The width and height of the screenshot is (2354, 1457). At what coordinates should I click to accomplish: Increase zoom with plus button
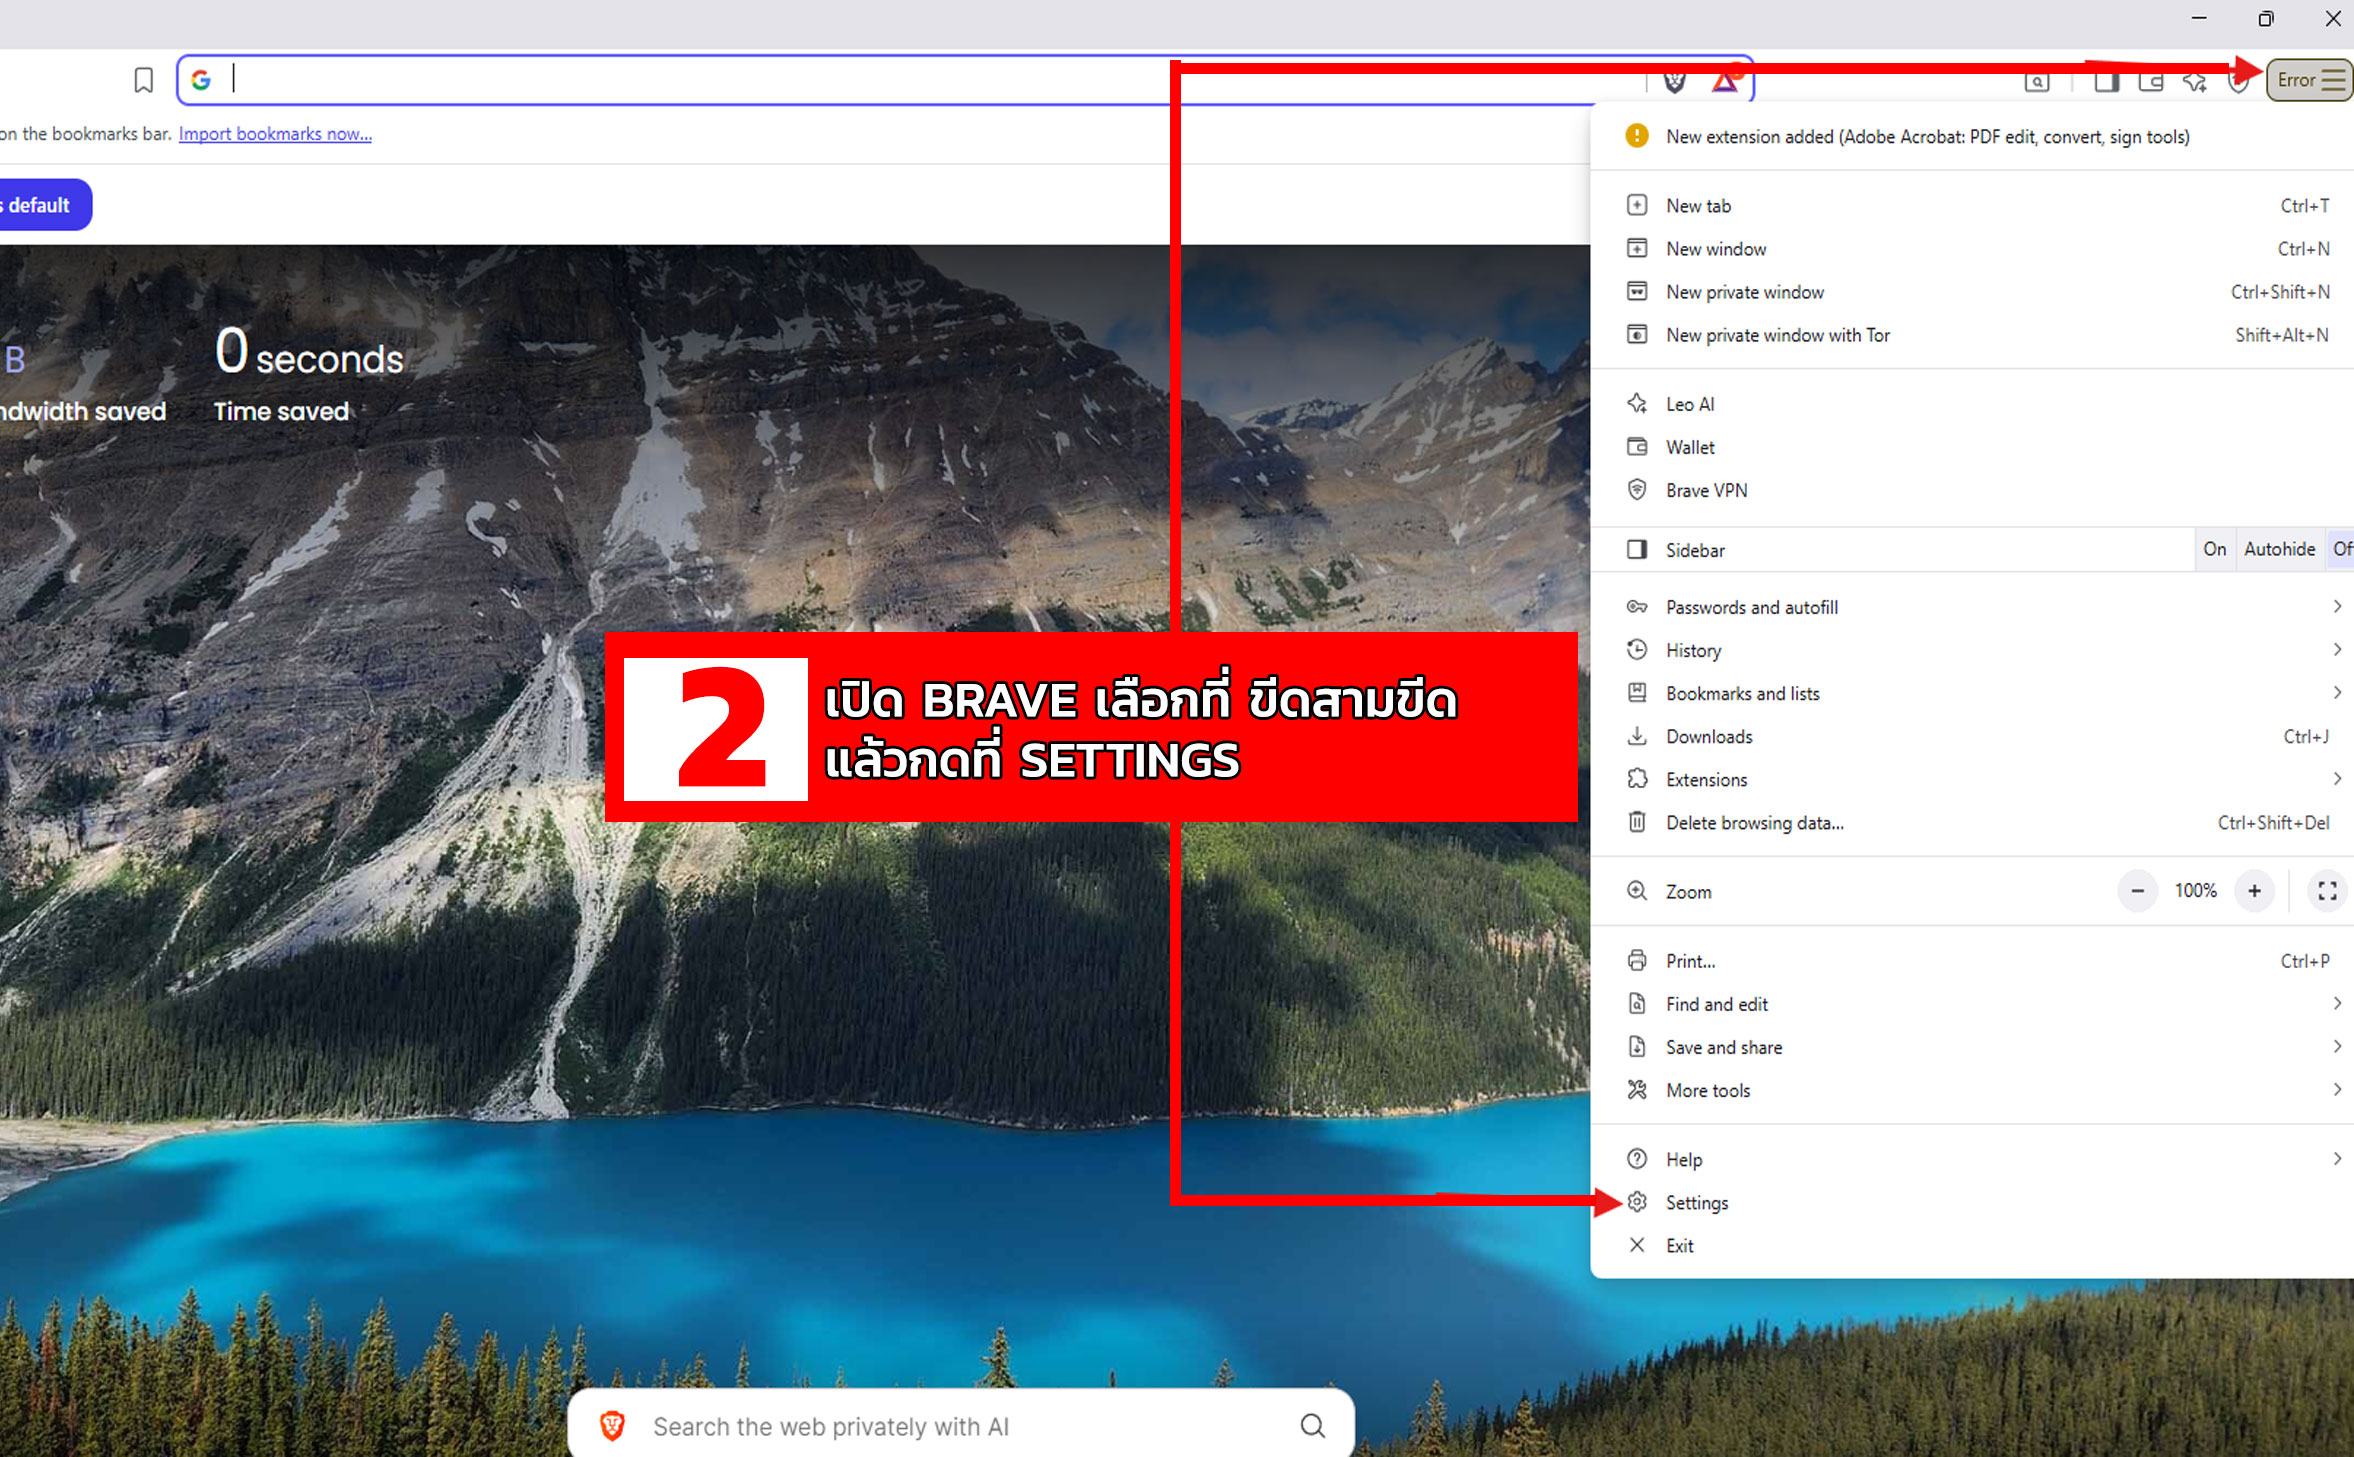[x=2254, y=890]
